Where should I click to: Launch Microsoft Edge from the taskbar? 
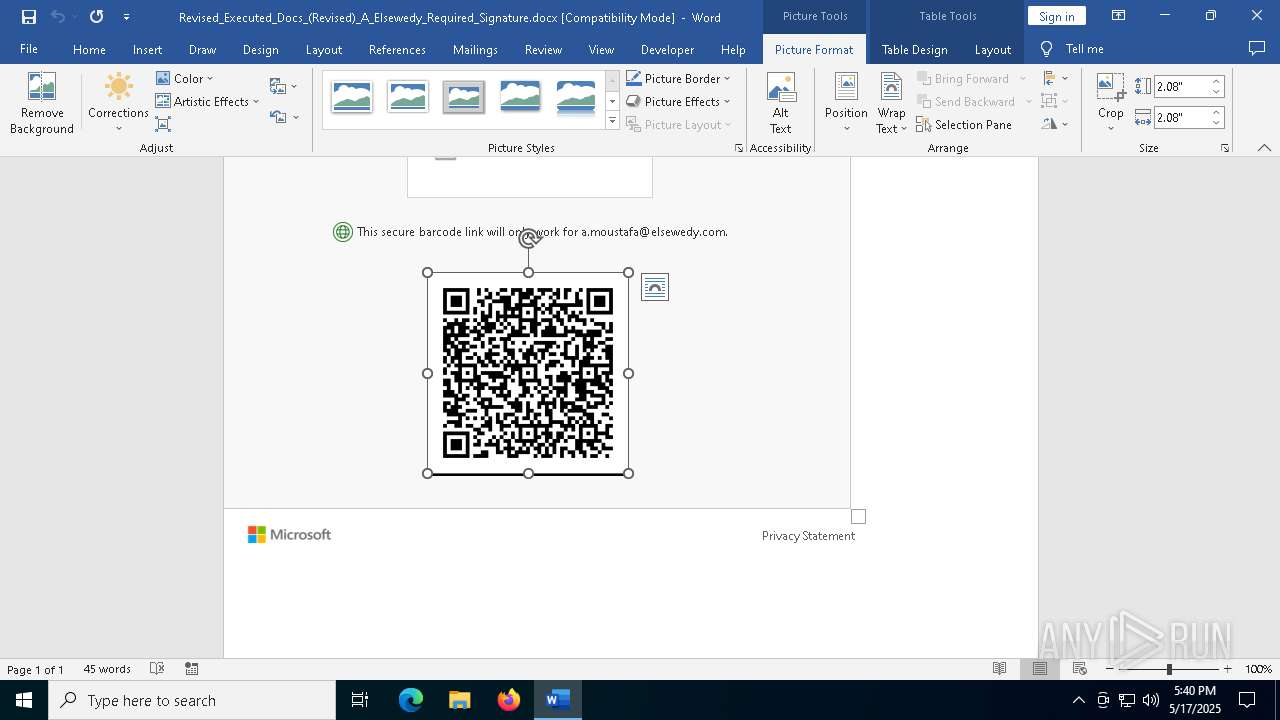click(x=411, y=700)
